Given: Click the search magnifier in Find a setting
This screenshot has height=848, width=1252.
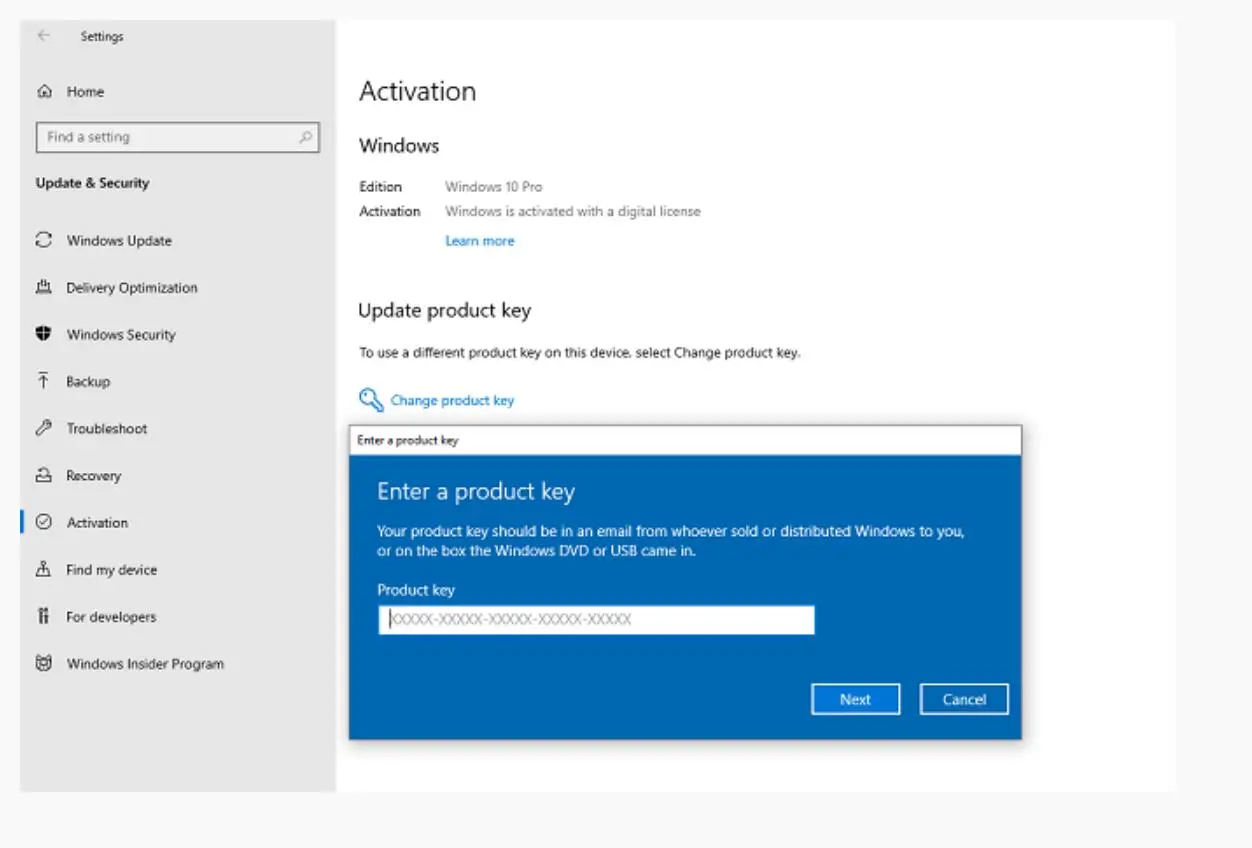Looking at the screenshot, I should click(306, 137).
